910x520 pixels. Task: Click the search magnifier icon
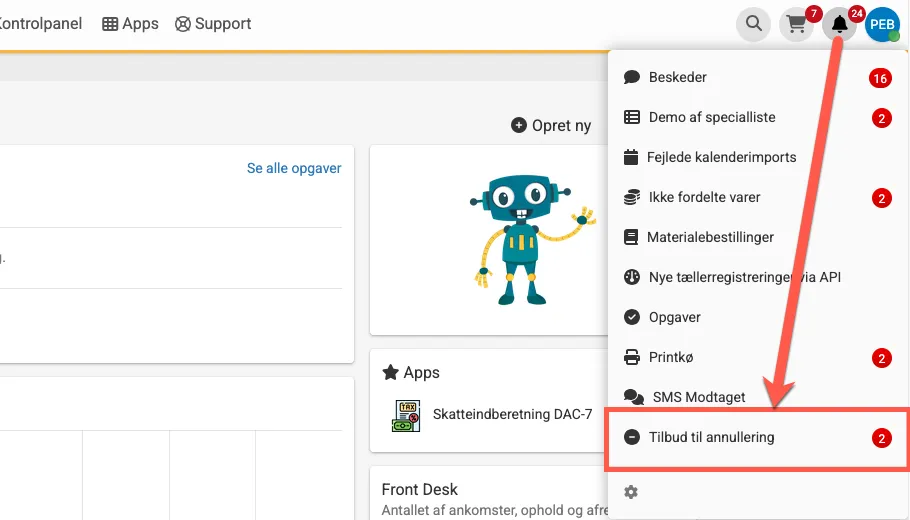pos(753,24)
